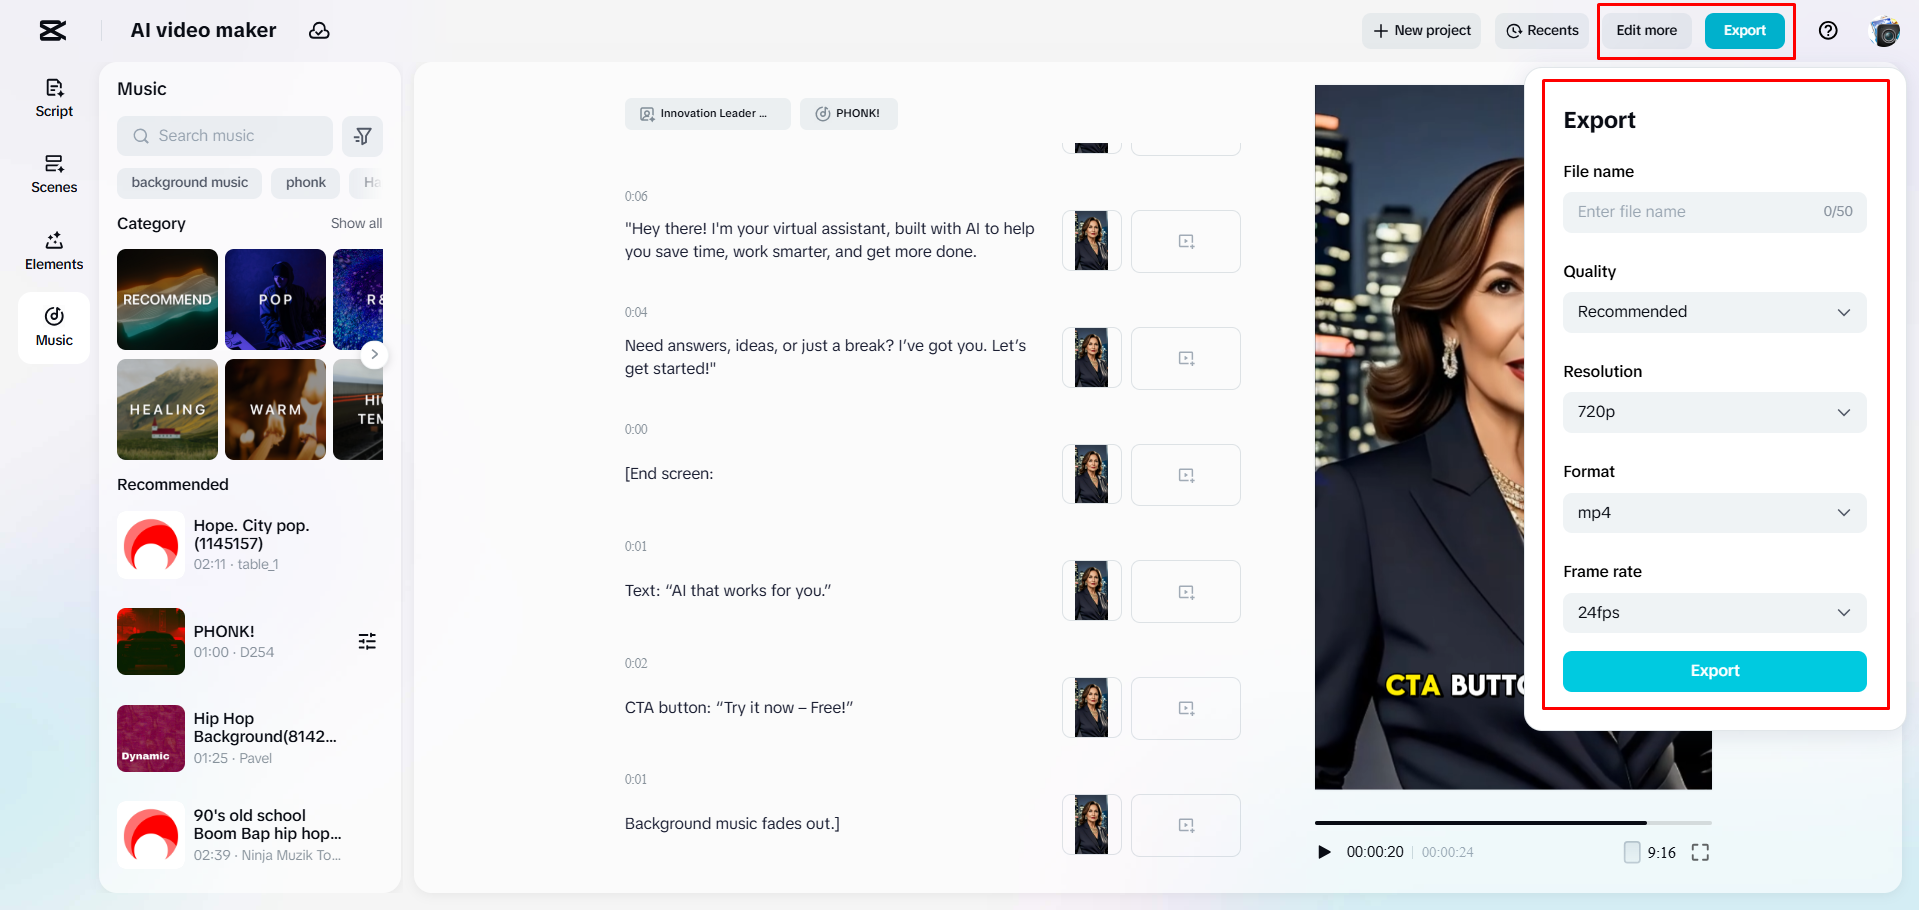1919x910 pixels.
Task: Open Recents list
Action: coord(1542,31)
